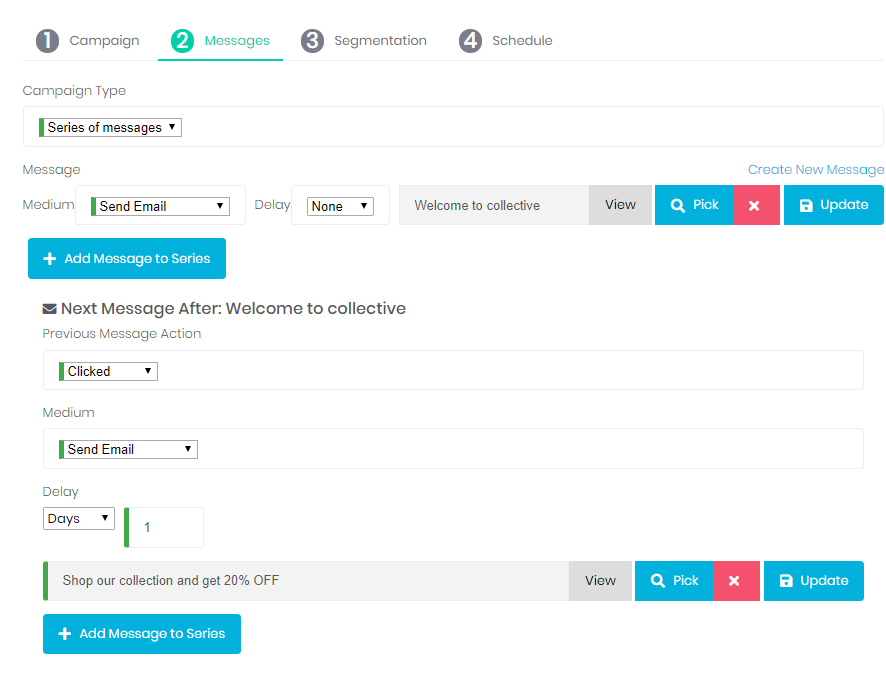View the Welcome to collective message

pyautogui.click(x=620, y=205)
